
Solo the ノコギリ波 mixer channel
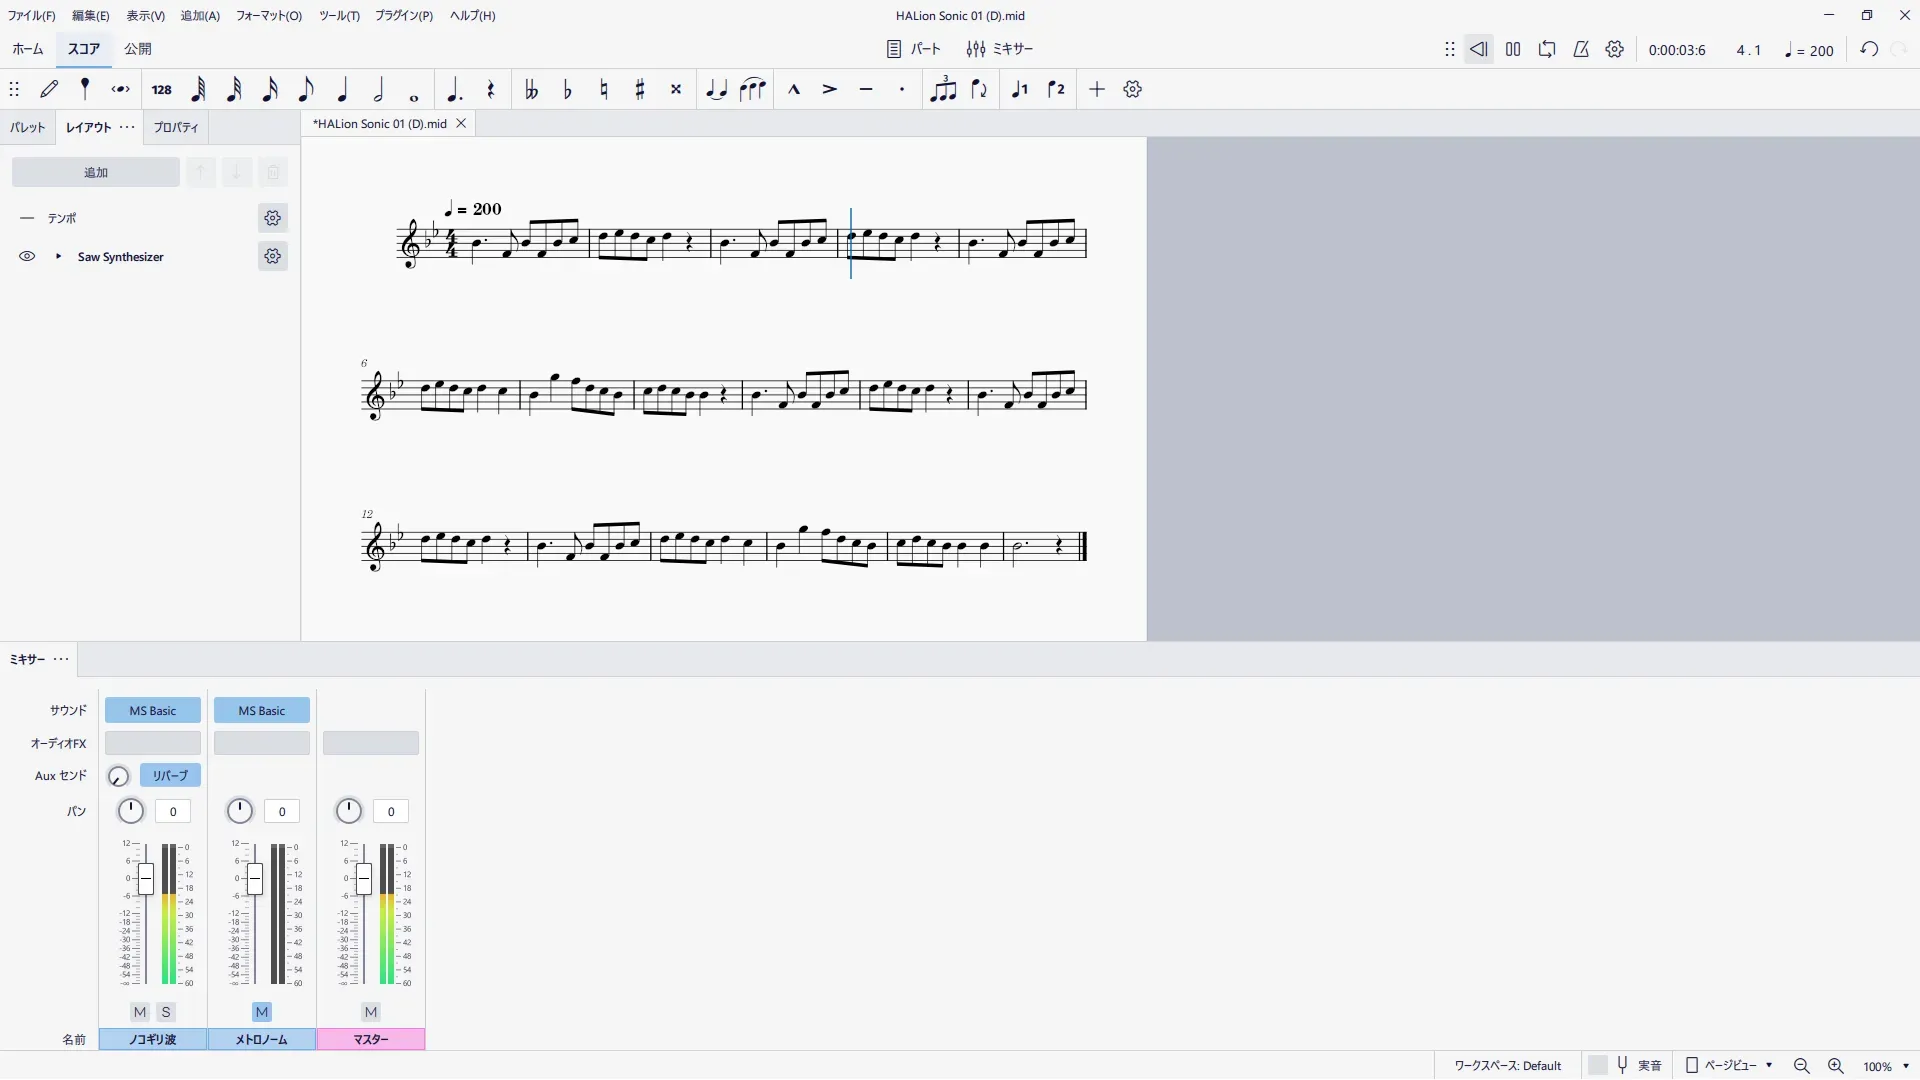166,1012
